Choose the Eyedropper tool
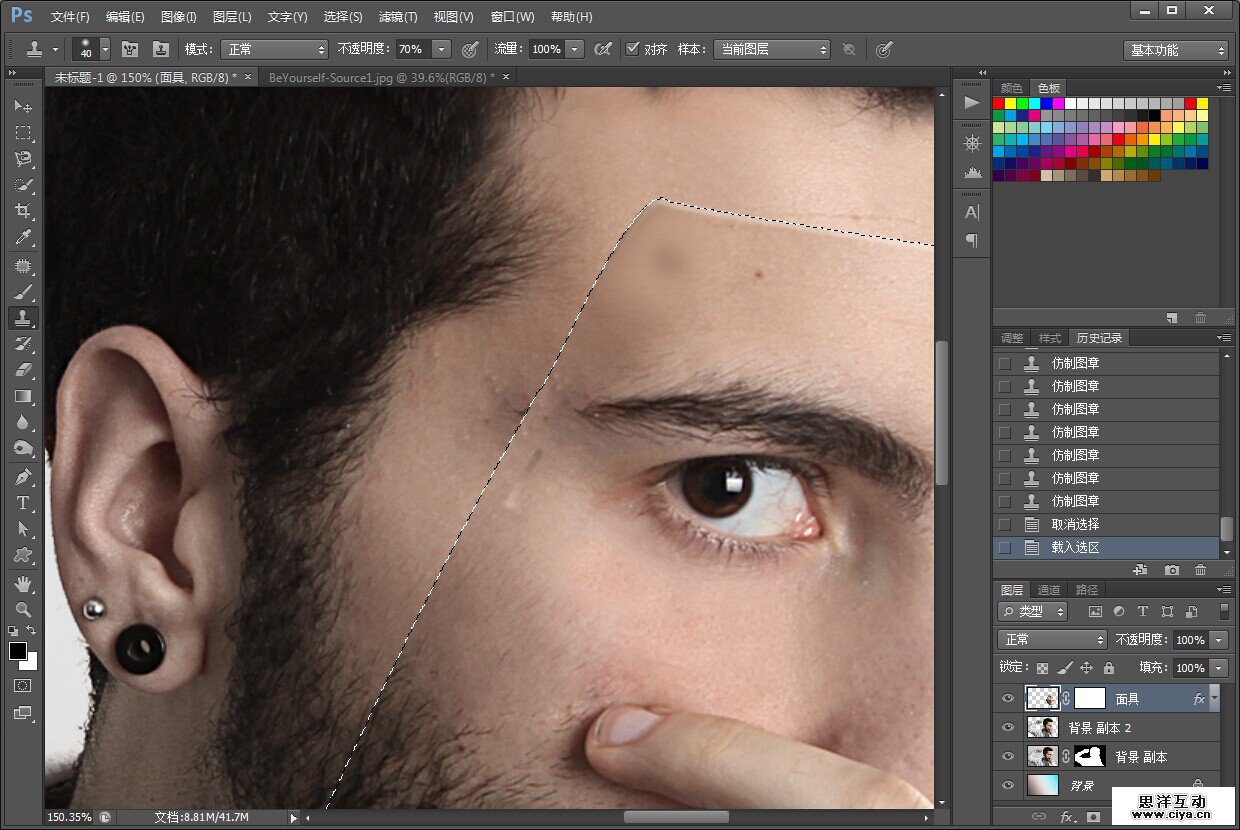 click(x=23, y=238)
